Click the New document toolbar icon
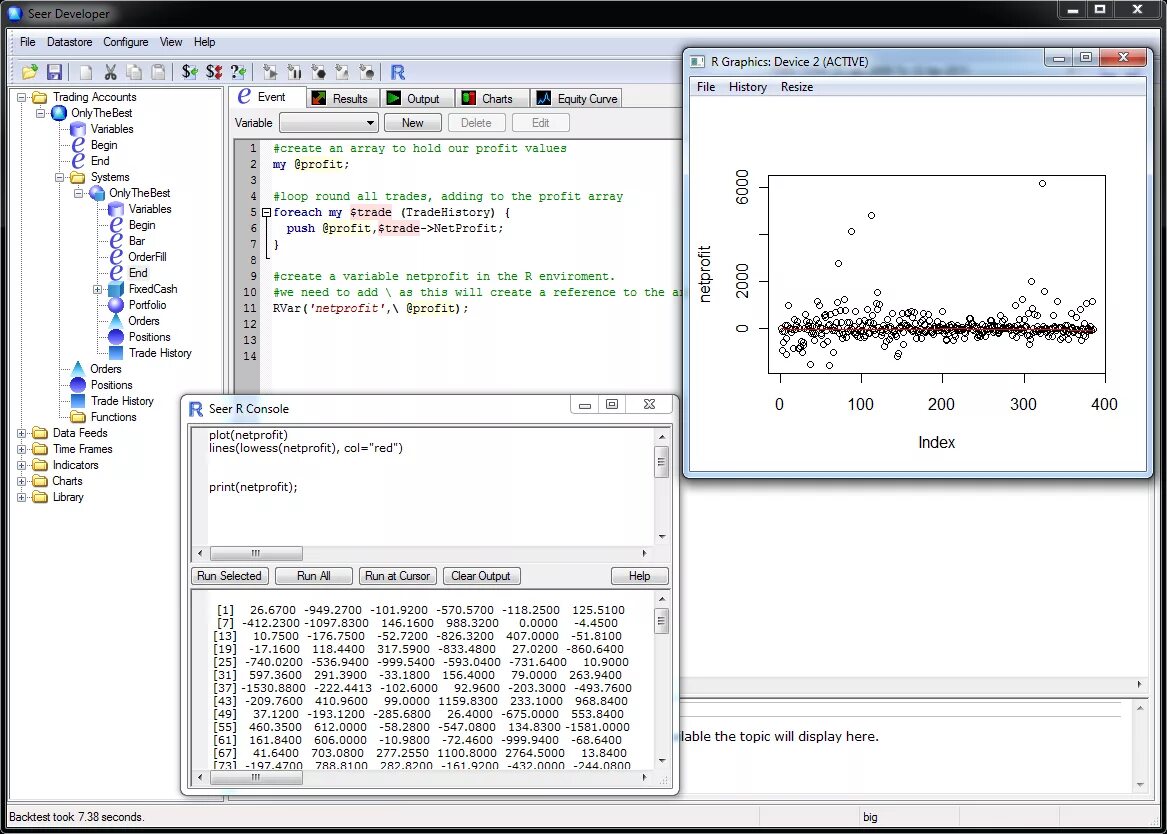Screen dimensions: 1167x834 pyautogui.click(x=86, y=71)
